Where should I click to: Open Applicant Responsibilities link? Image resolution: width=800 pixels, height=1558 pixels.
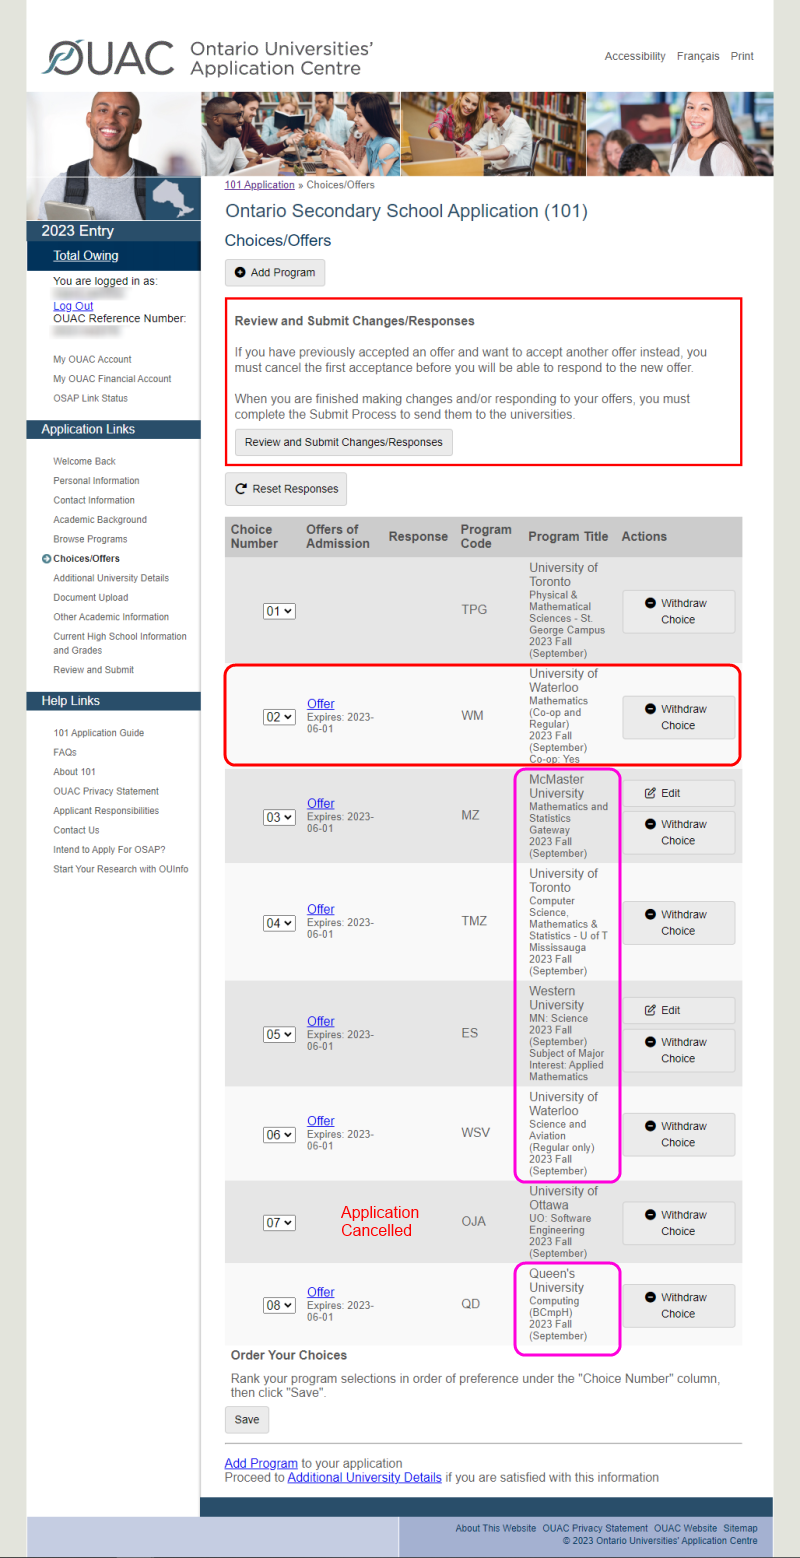coord(106,811)
